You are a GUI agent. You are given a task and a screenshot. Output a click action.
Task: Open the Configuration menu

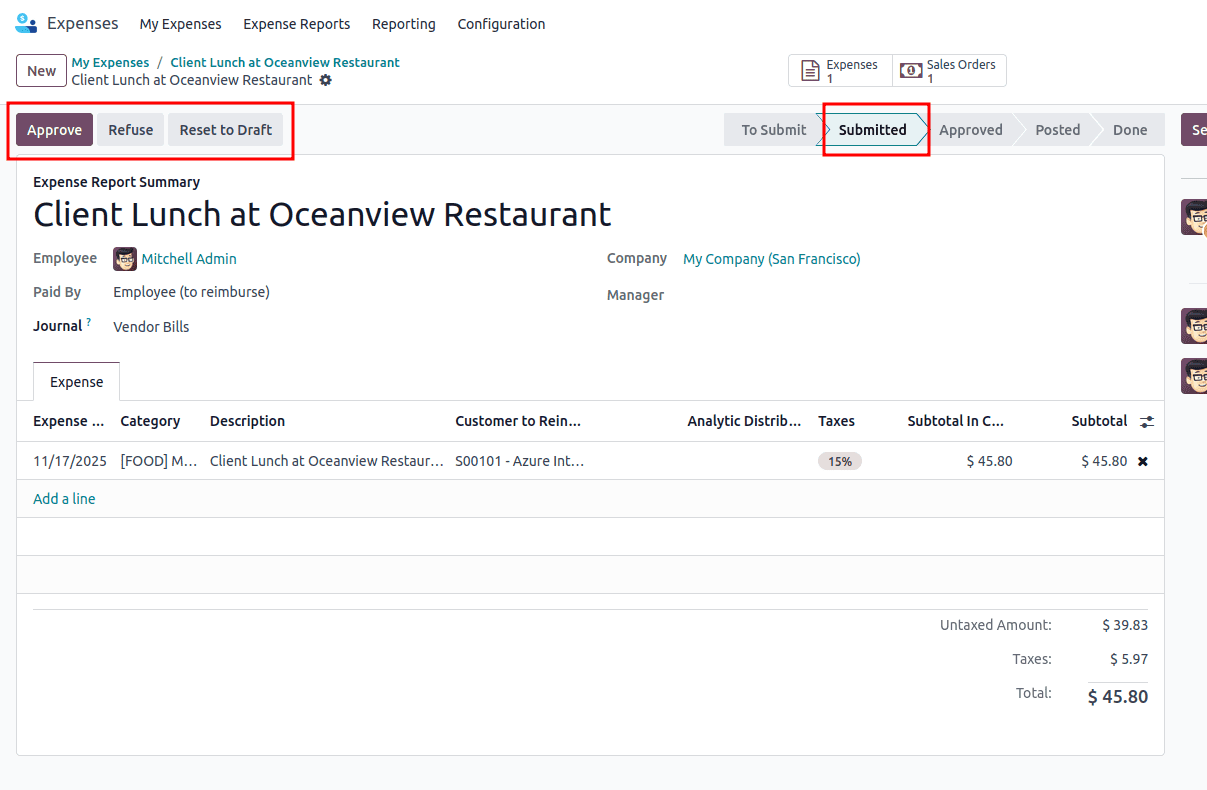click(501, 24)
